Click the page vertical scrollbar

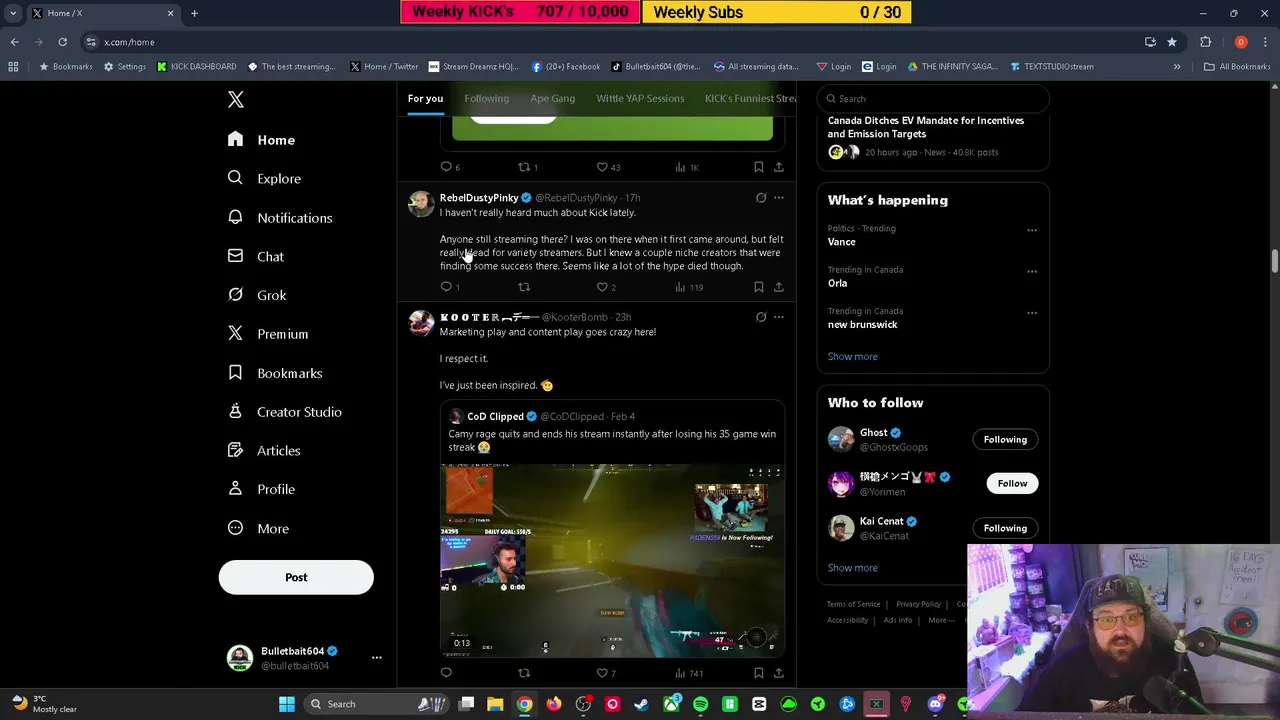pyautogui.click(x=1275, y=260)
